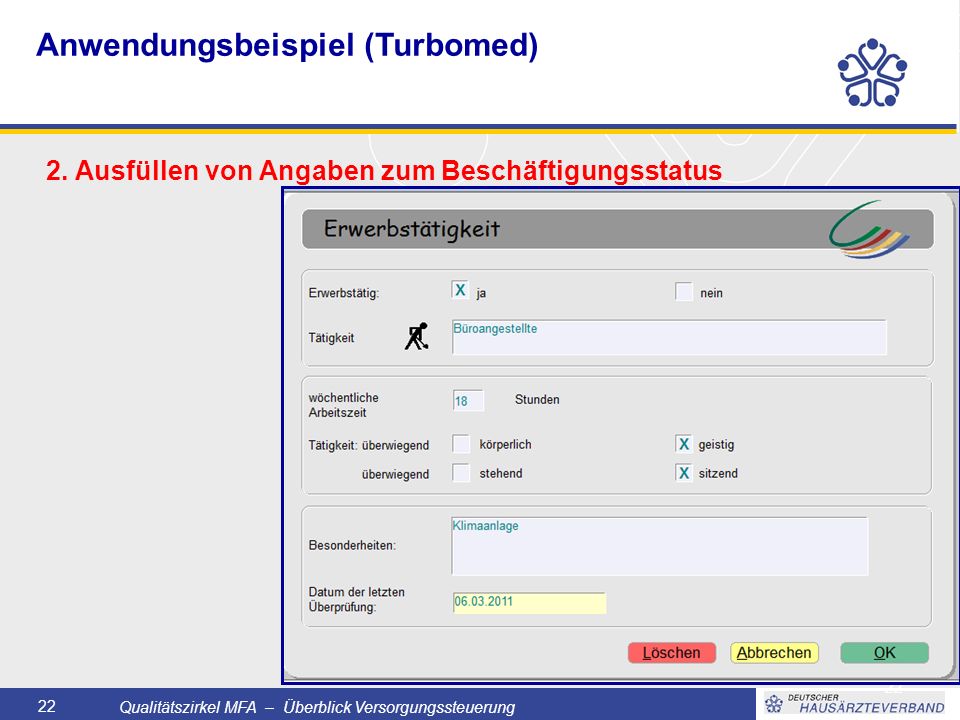Confirm with the green OK button
The height and width of the screenshot is (720, 960).
(884, 653)
